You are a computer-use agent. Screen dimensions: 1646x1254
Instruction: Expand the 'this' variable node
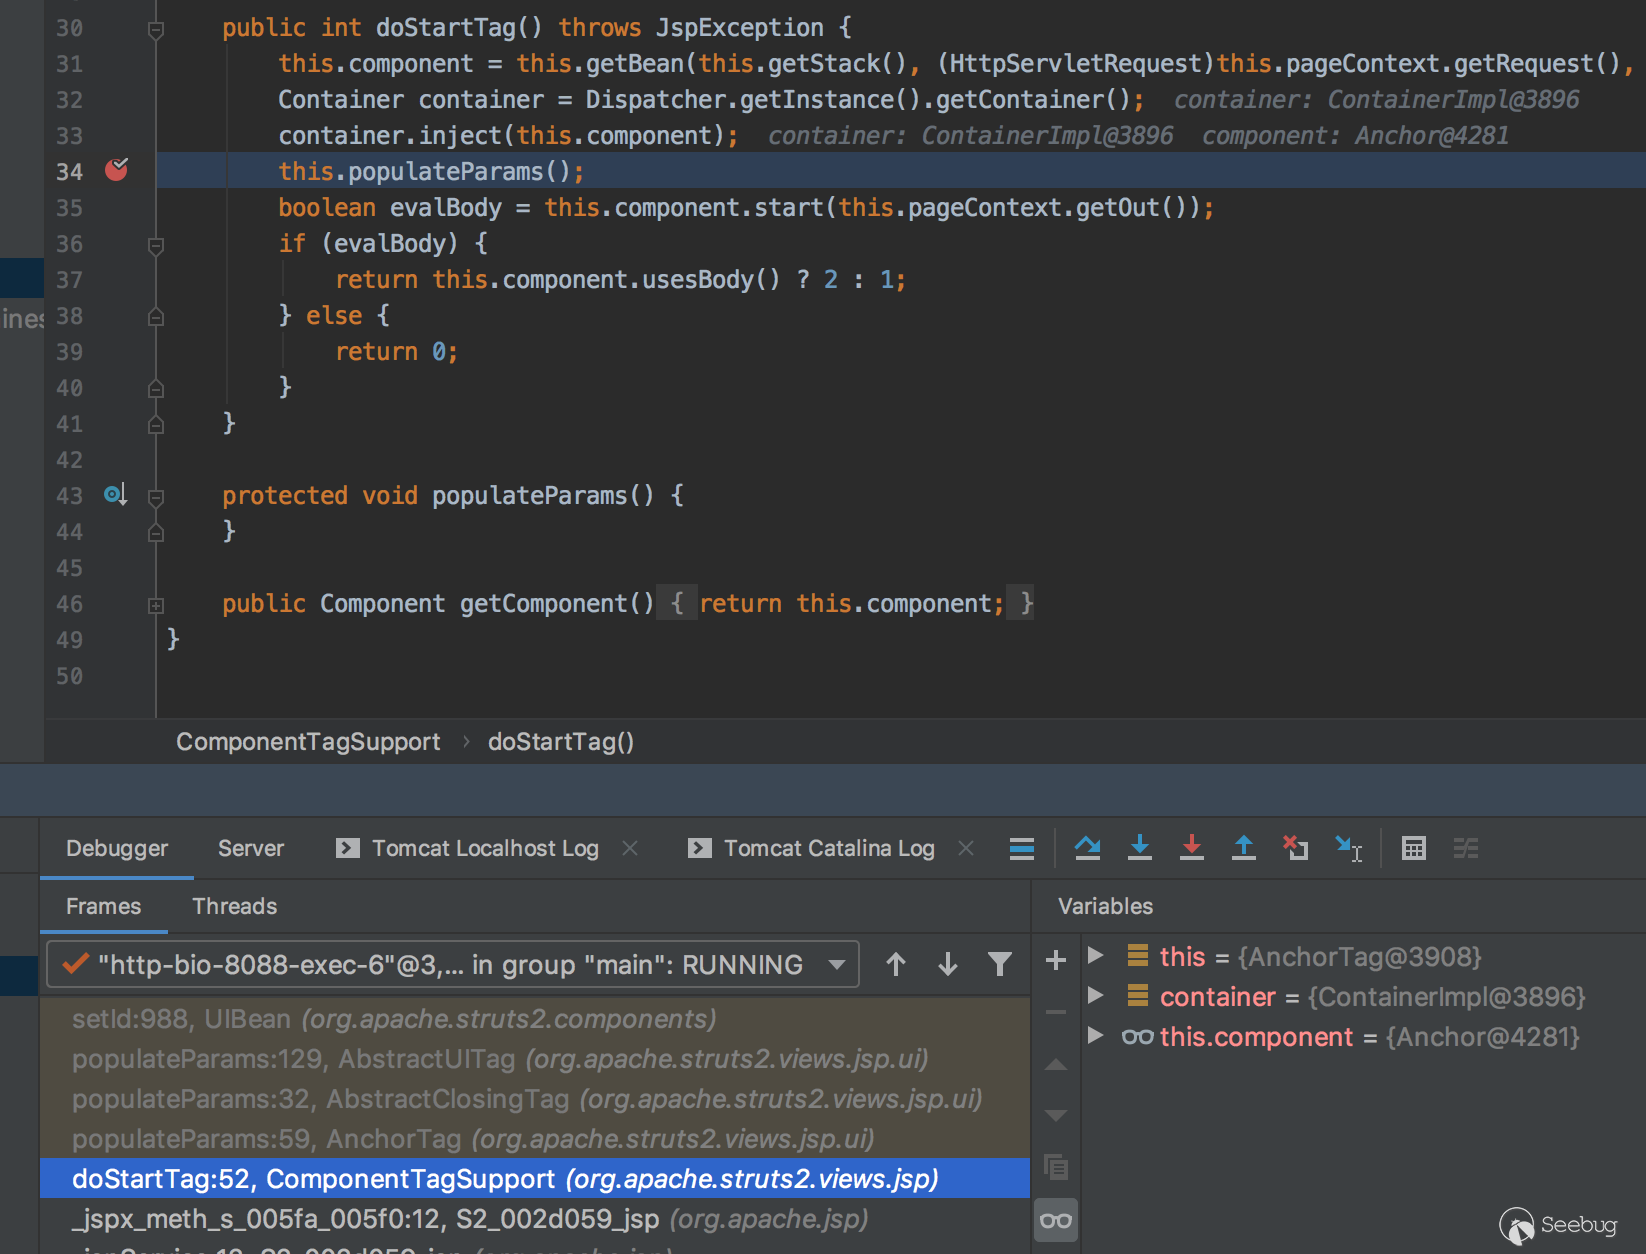click(x=1095, y=956)
